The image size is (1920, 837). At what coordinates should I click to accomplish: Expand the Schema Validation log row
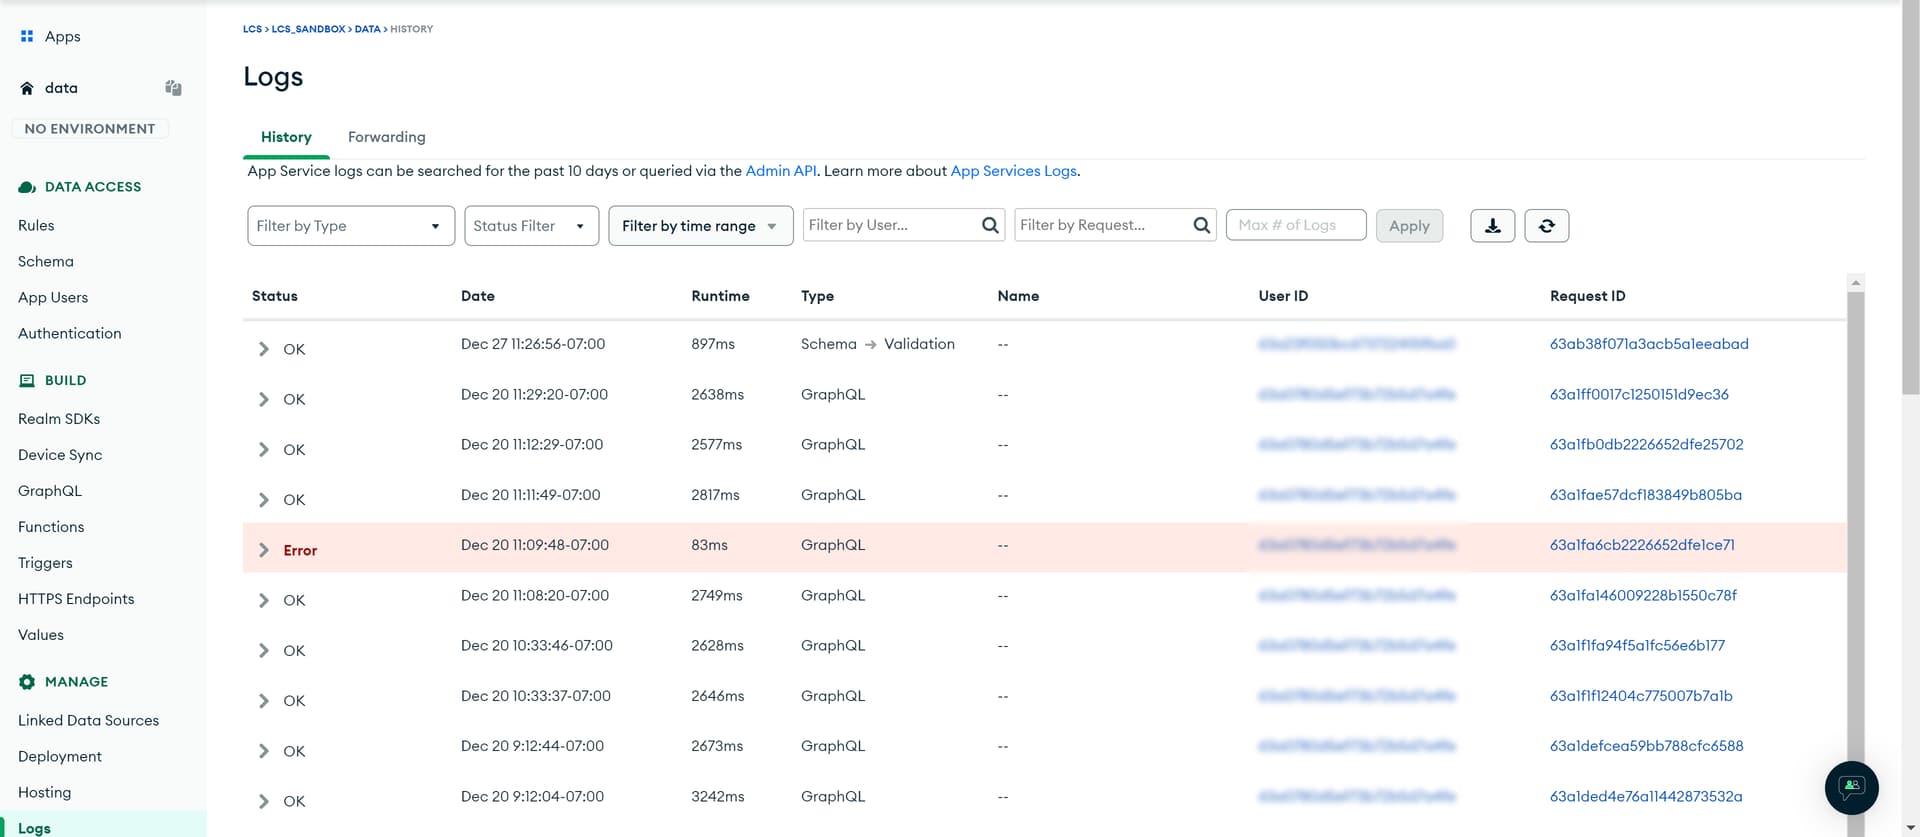pos(263,349)
